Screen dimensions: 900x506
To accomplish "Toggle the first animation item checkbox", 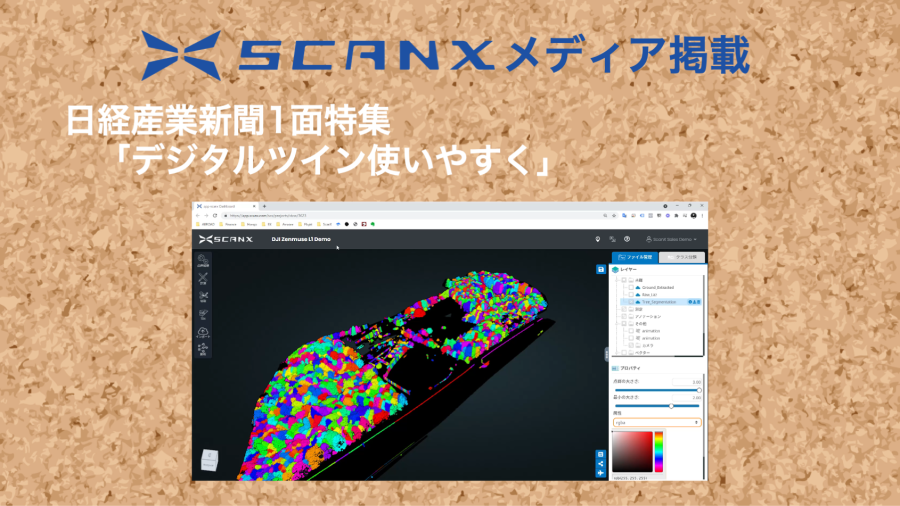I will coord(631,331).
